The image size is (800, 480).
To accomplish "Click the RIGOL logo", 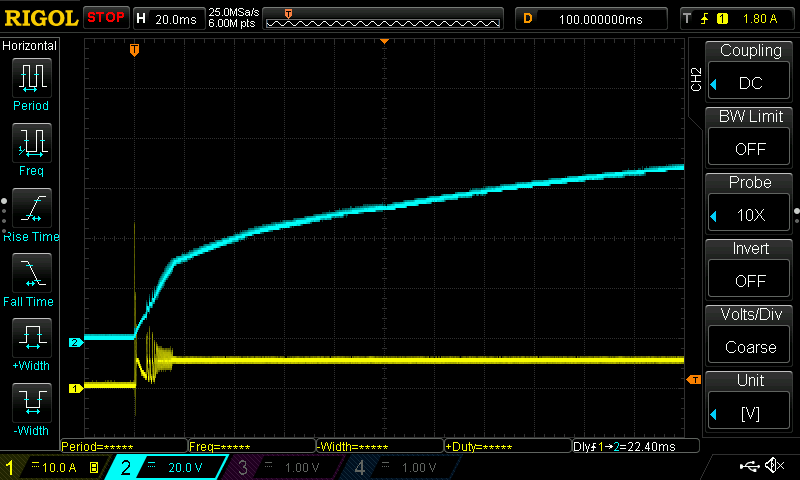I will (x=41, y=19).
